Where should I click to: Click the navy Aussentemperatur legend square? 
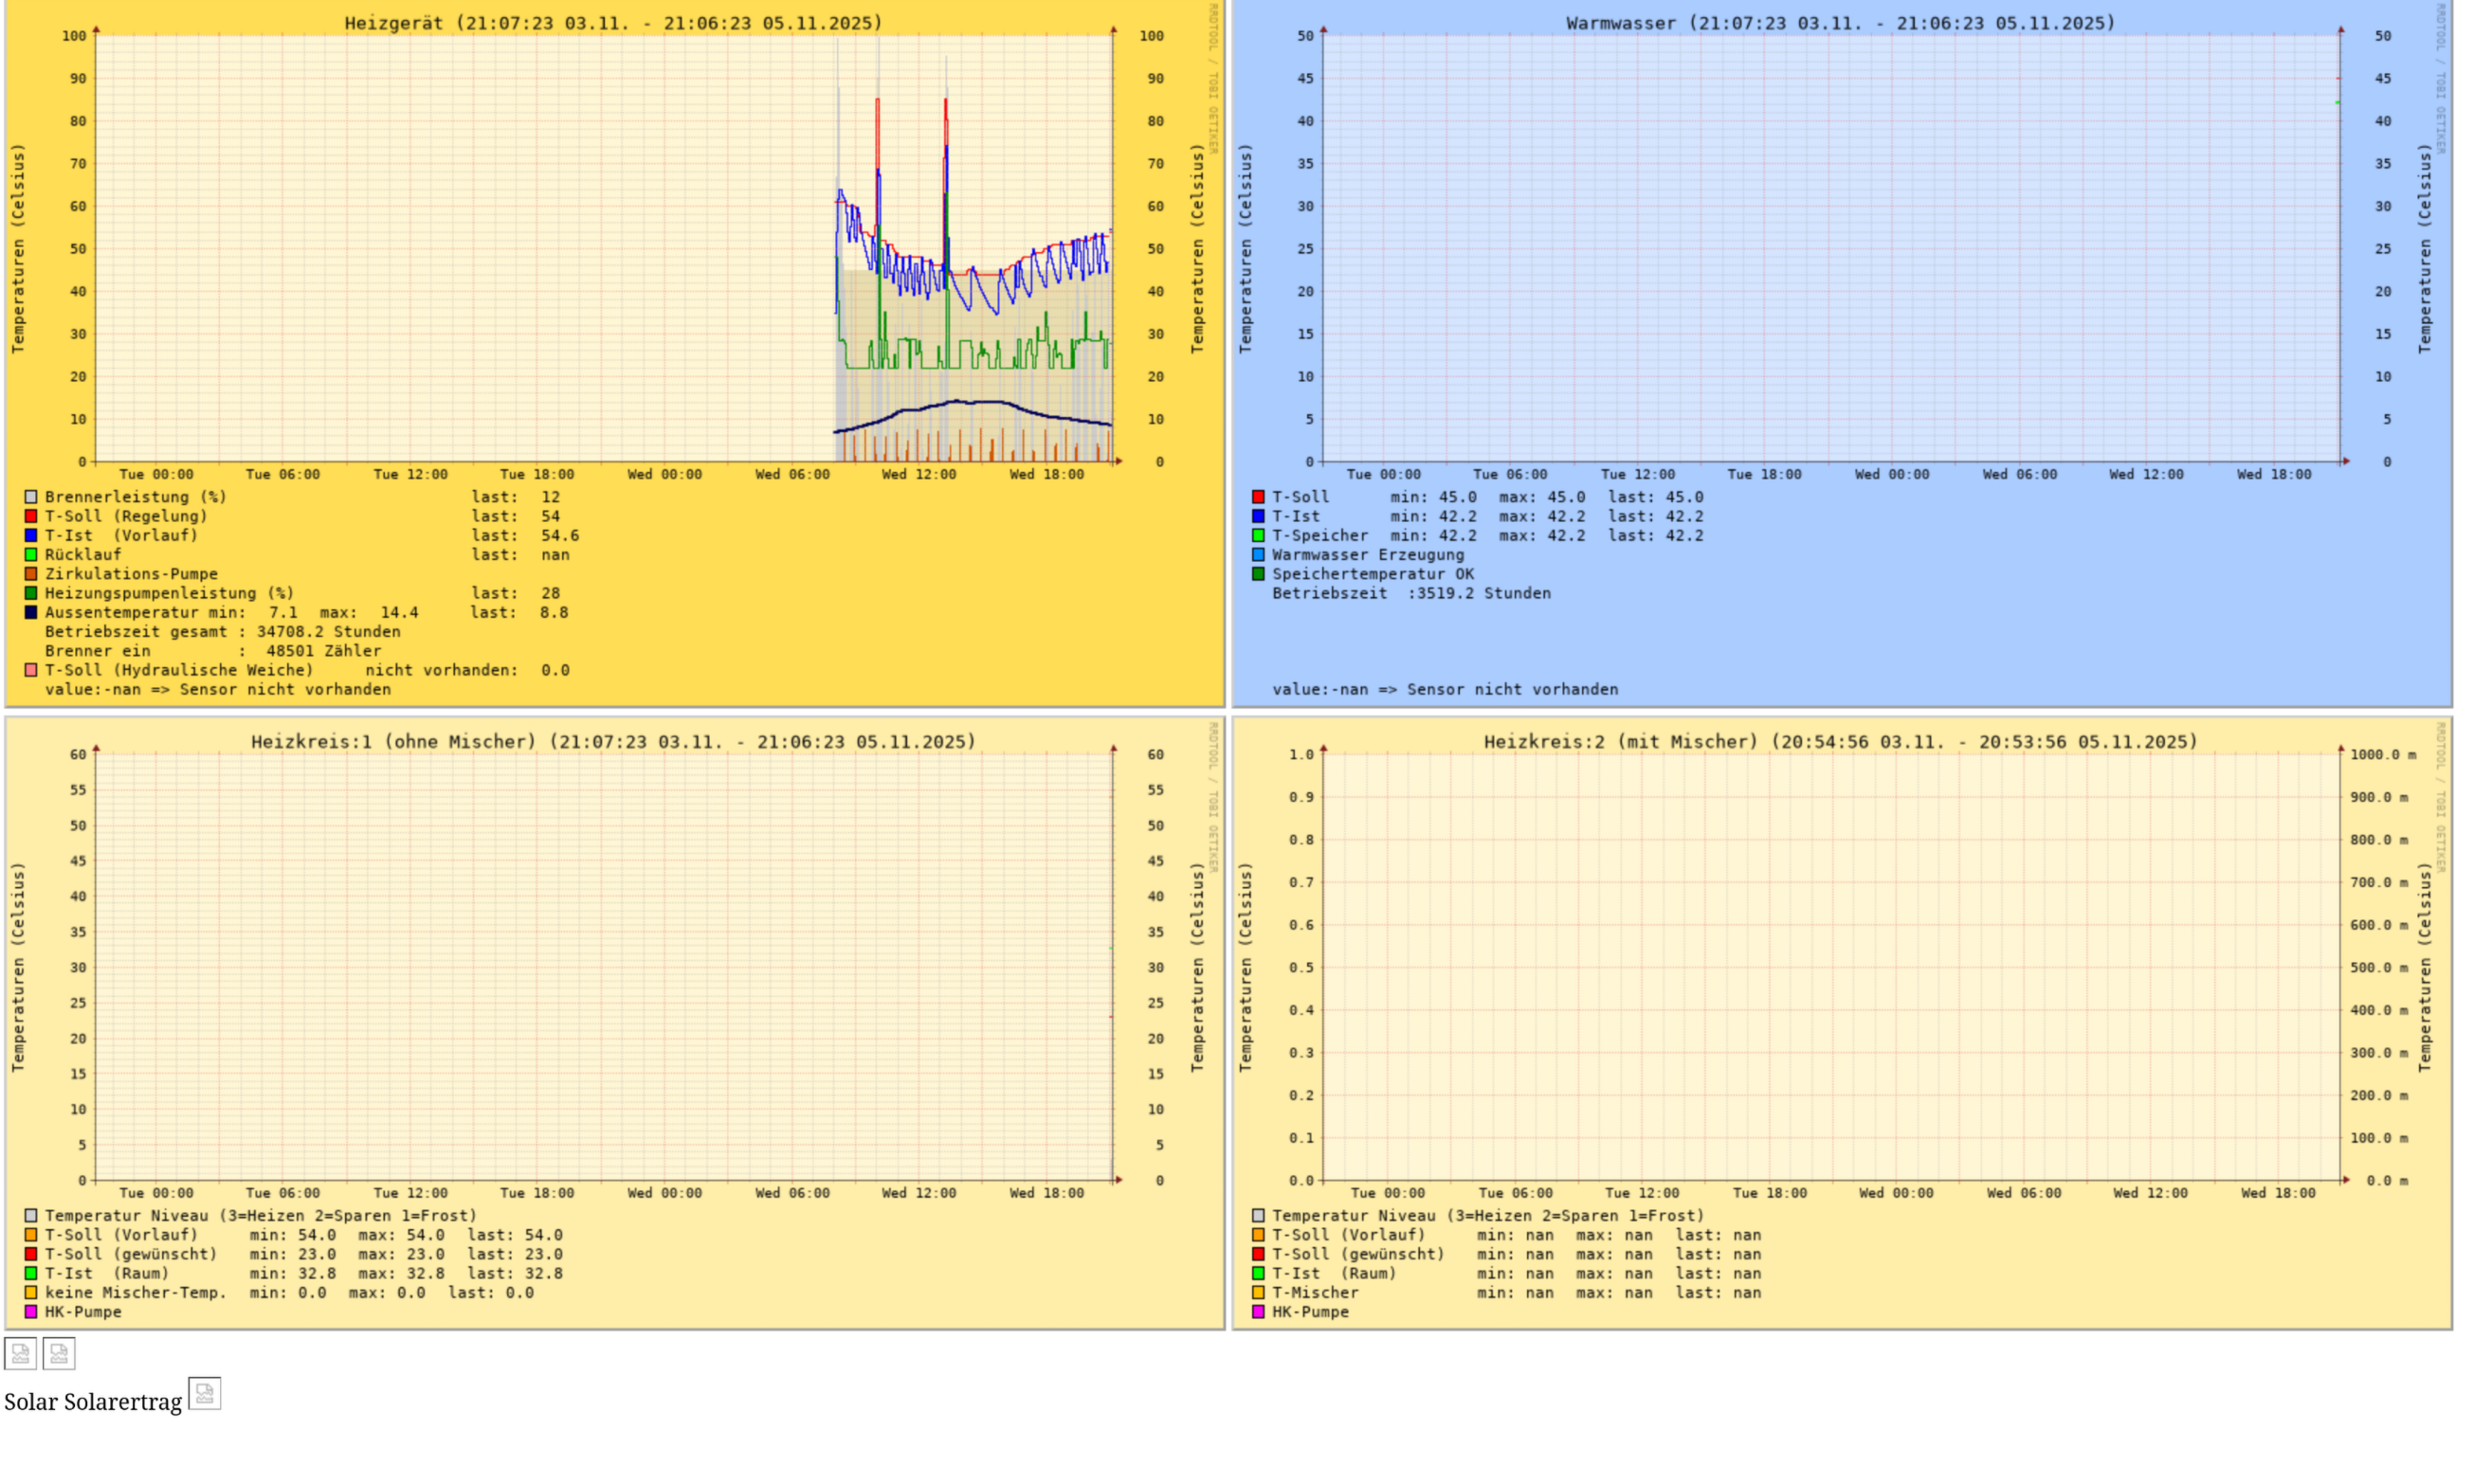tap(31, 612)
